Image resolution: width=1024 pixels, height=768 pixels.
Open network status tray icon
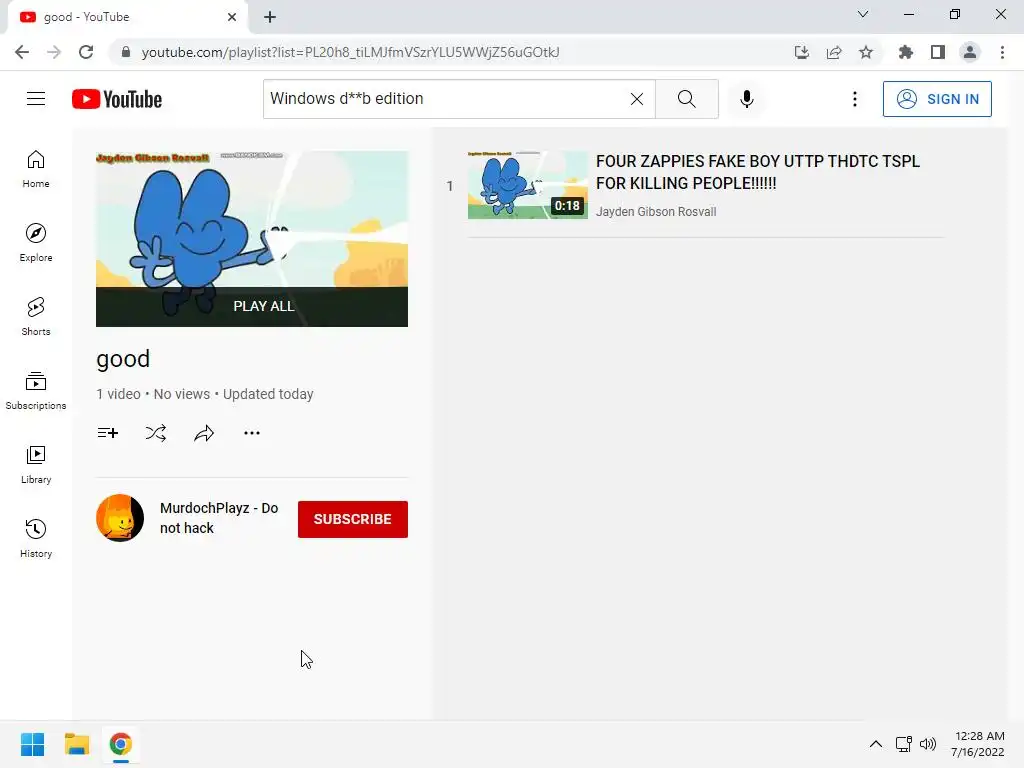pos(904,744)
